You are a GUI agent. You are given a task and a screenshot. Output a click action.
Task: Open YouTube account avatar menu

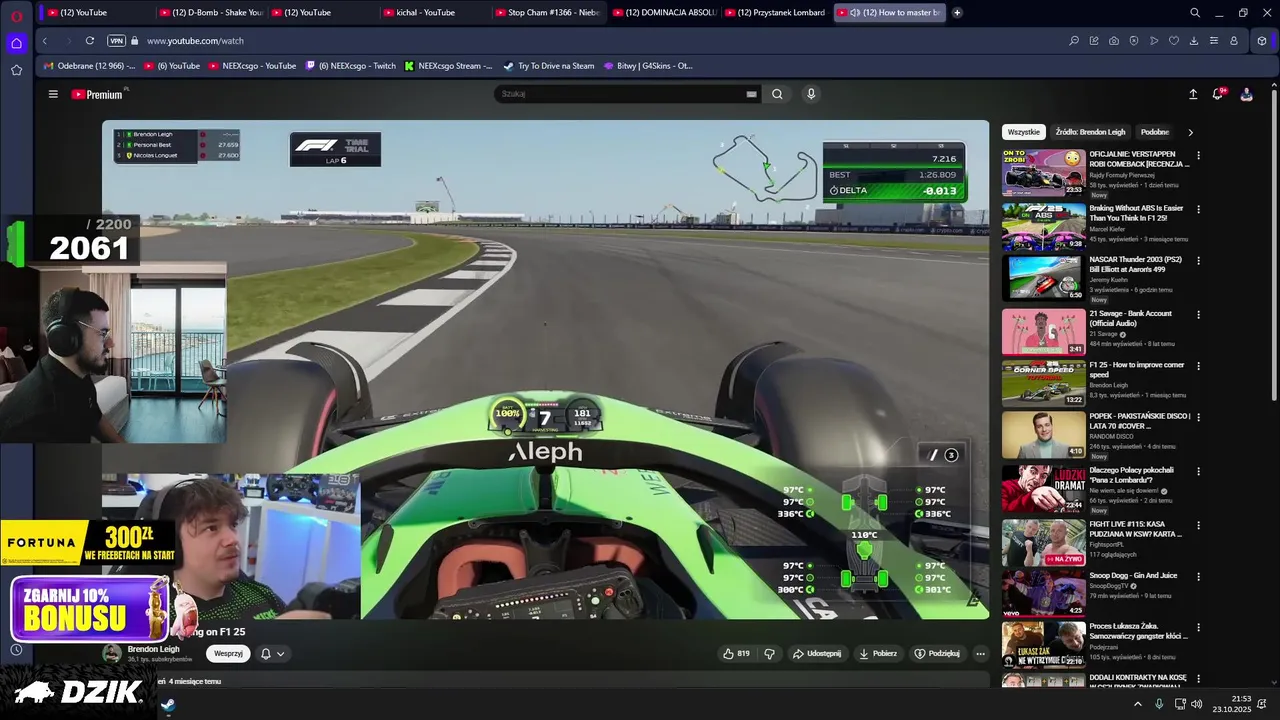[x=1246, y=94]
